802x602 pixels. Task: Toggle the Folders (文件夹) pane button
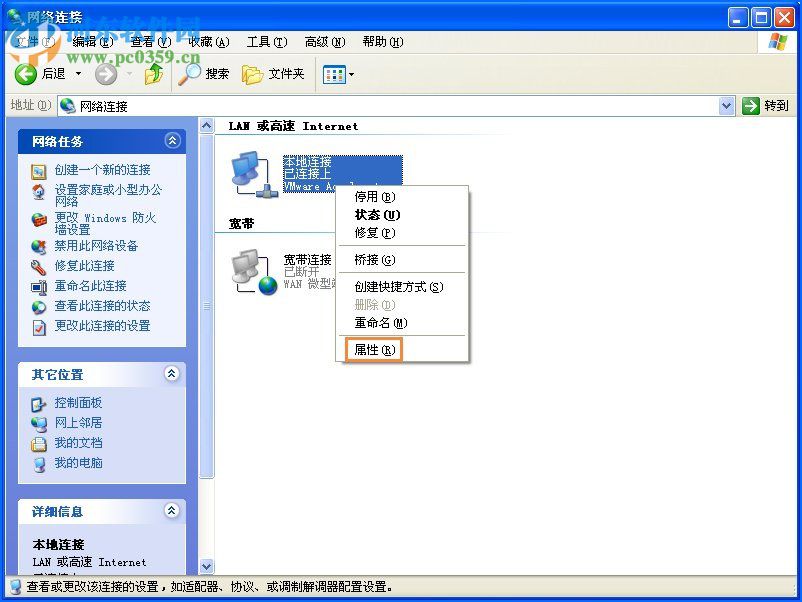click(273, 74)
